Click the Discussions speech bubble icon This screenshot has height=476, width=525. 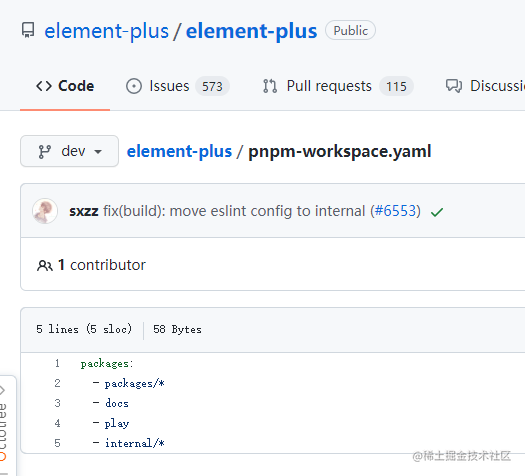point(454,86)
